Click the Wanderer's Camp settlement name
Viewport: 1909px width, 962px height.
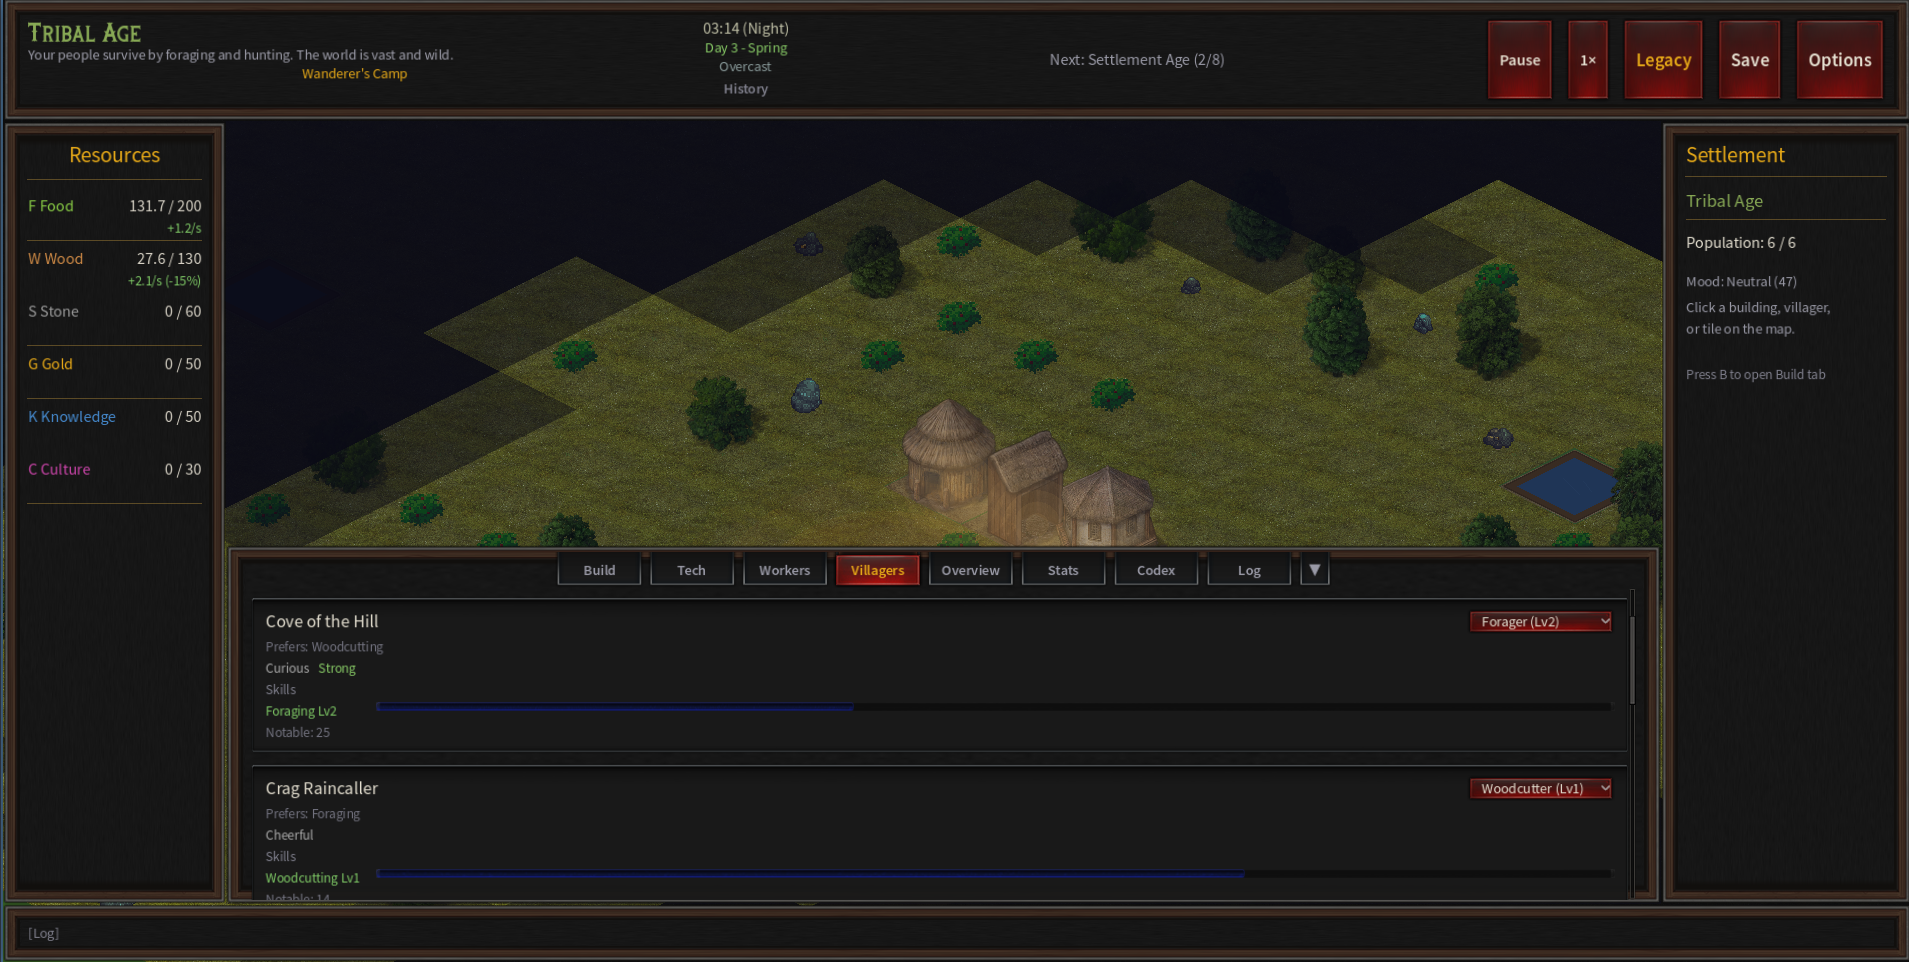(x=354, y=74)
